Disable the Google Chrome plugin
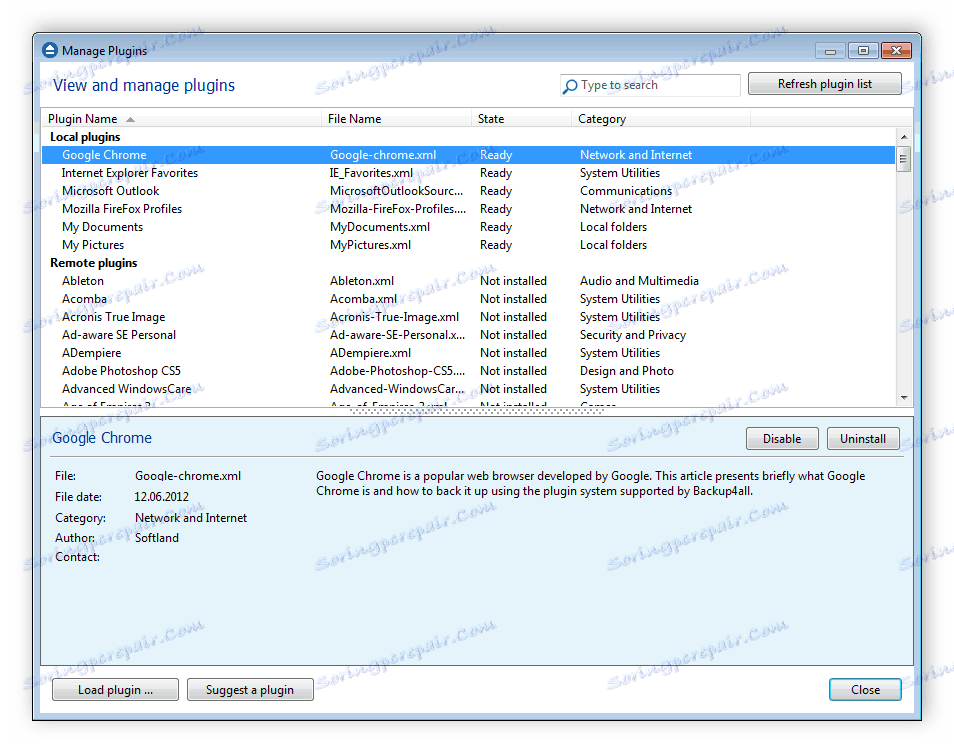Screen dimensions: 954x753 782,439
